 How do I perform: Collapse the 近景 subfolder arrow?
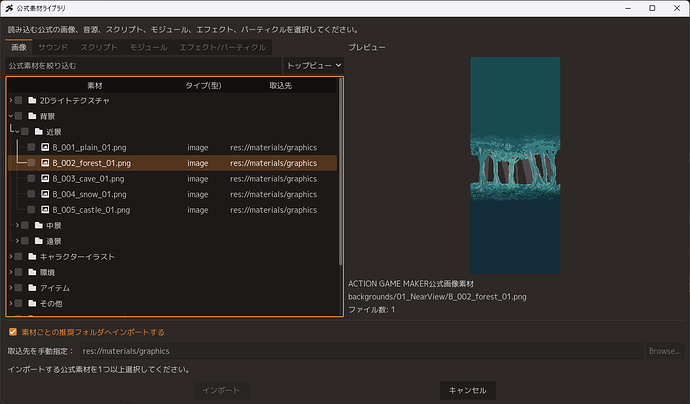click(x=17, y=132)
